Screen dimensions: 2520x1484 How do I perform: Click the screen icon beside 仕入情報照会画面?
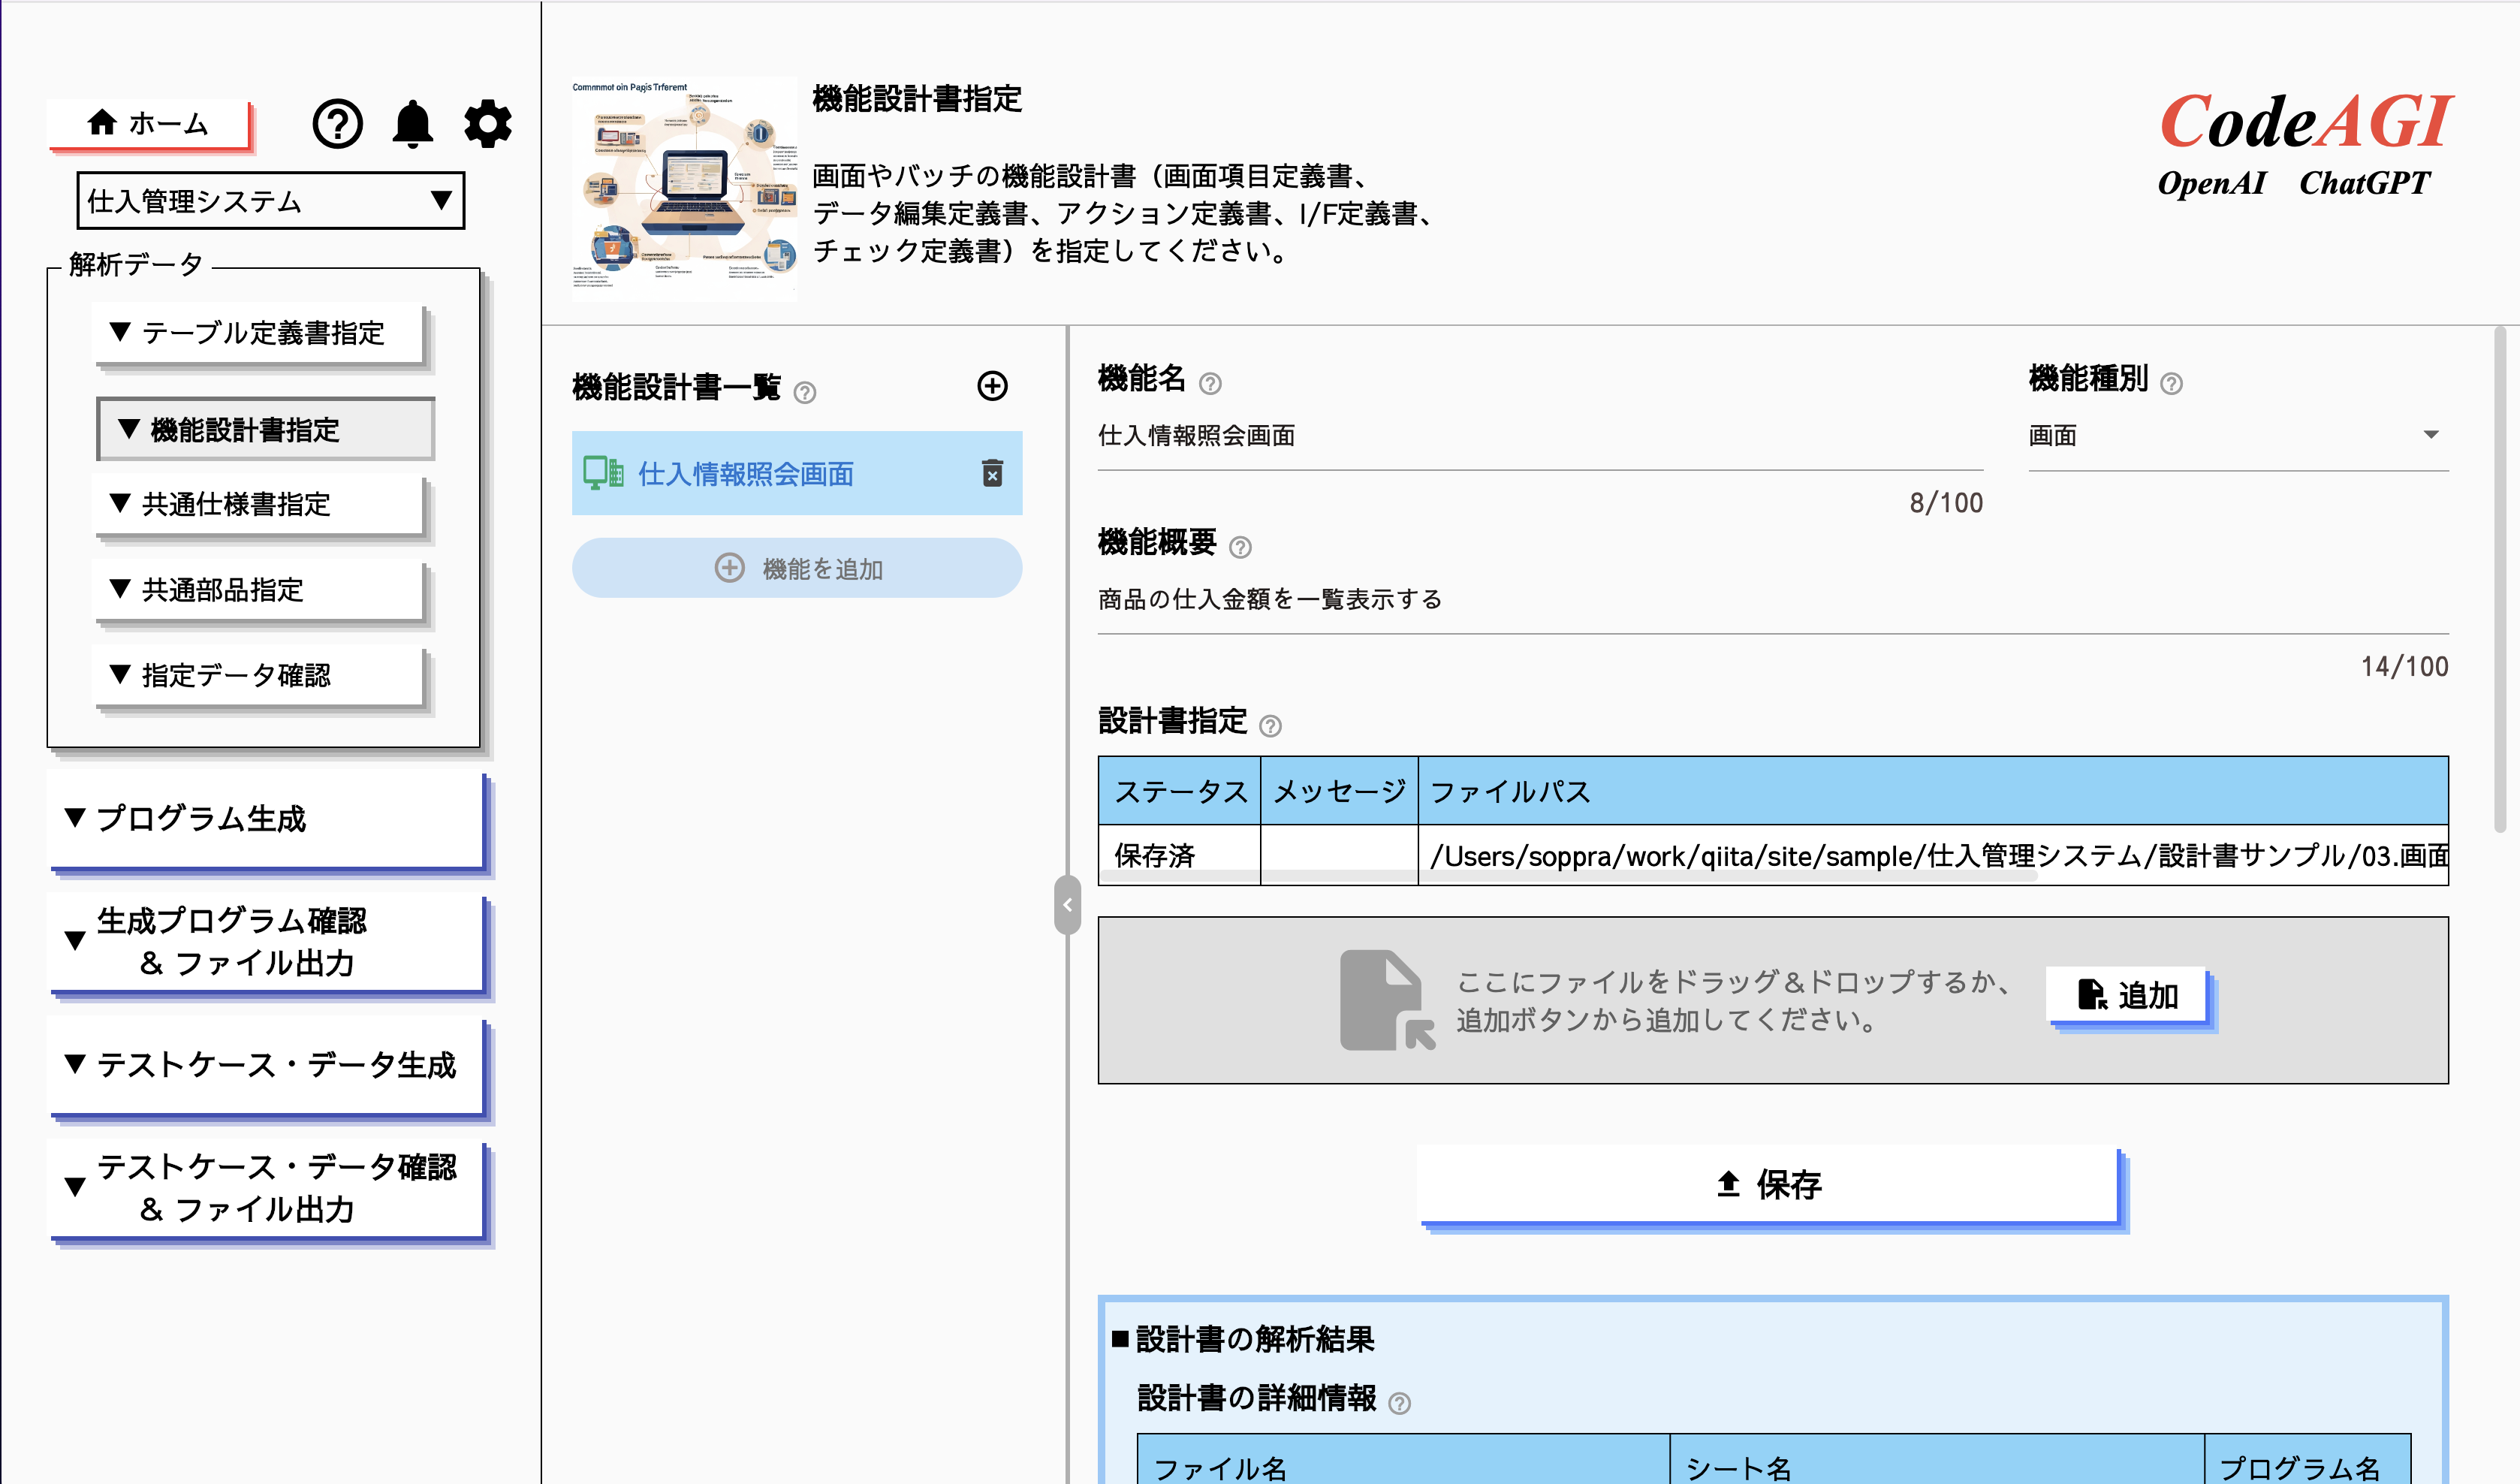602,473
